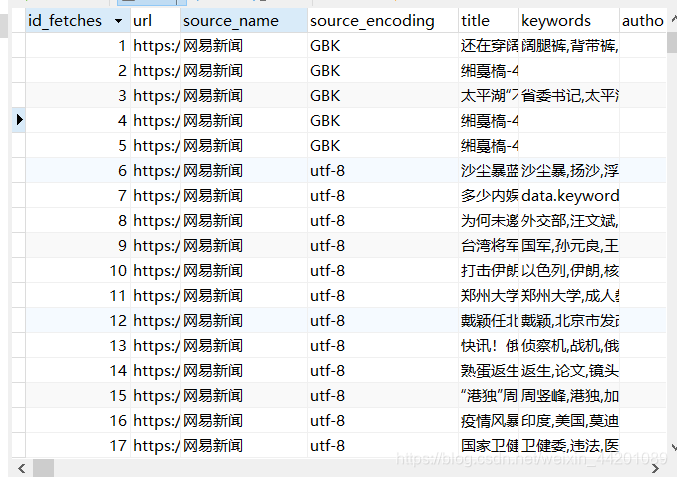
Task: Select id_fetches cell with value 12
Action: tap(78, 320)
